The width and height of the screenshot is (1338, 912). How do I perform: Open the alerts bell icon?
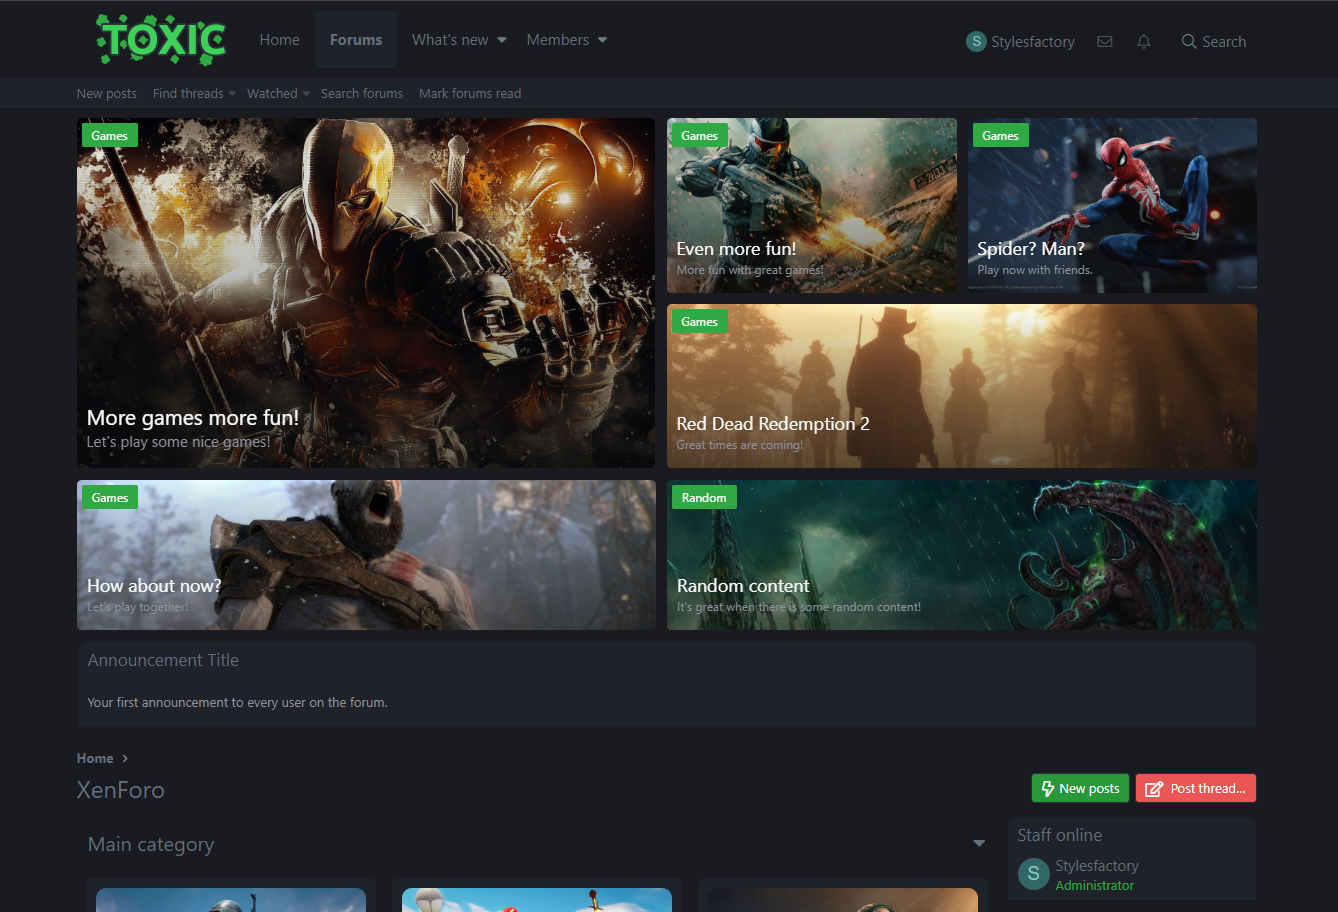(x=1143, y=42)
